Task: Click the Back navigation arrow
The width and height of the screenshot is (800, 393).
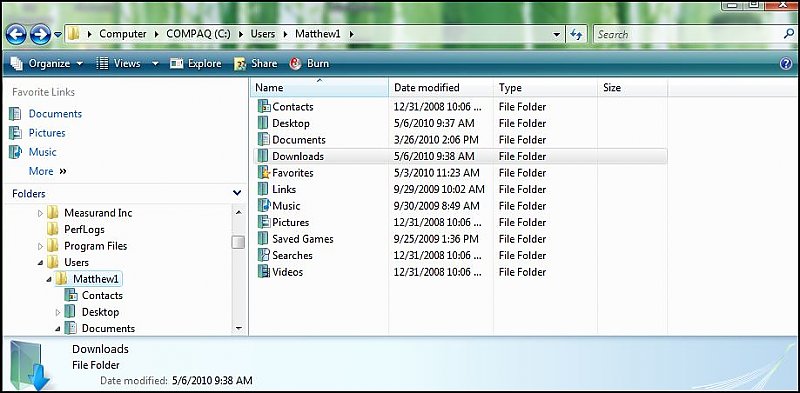Action: click(16, 34)
